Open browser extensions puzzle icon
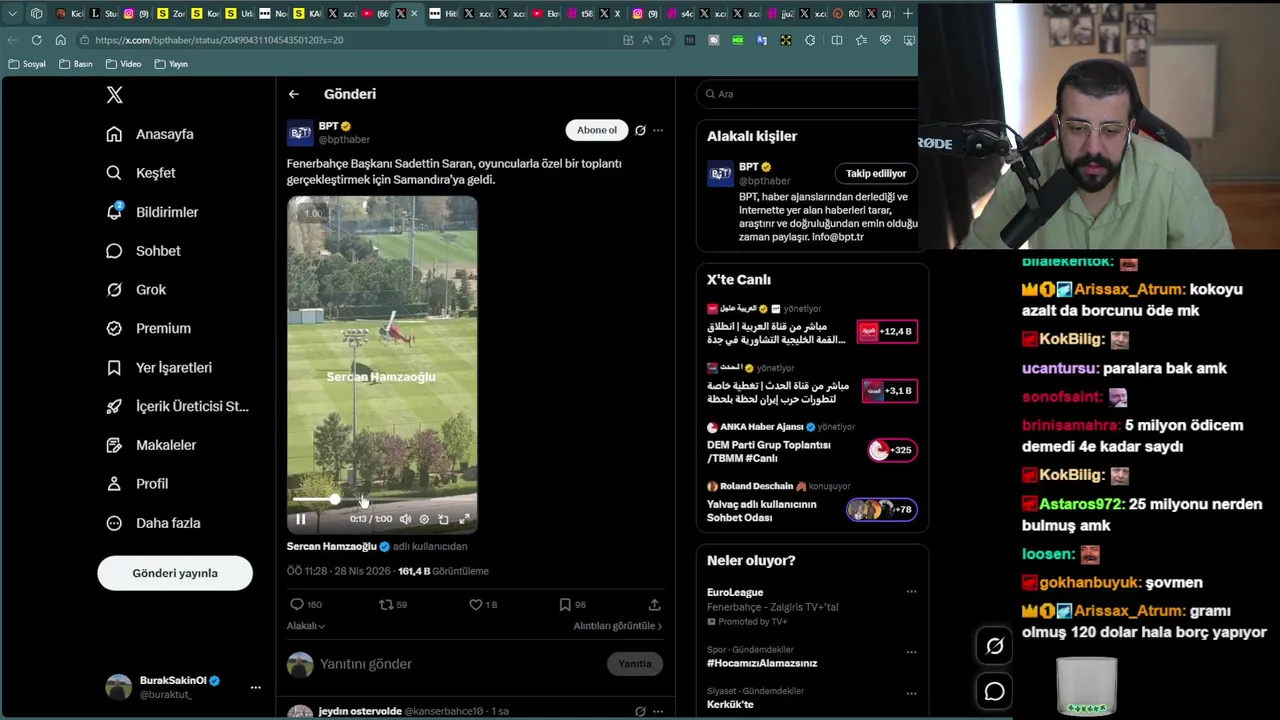This screenshot has width=1280, height=720. (x=810, y=40)
